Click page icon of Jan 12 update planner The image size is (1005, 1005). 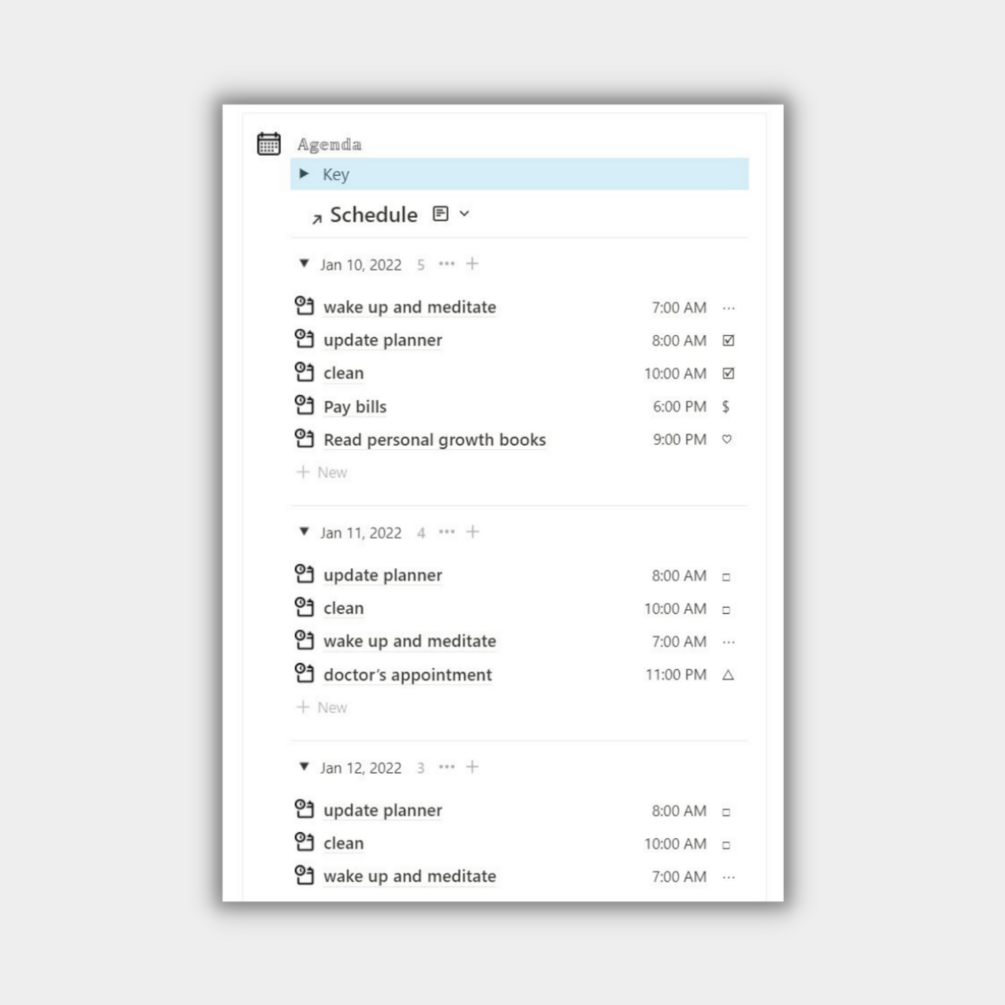[304, 809]
